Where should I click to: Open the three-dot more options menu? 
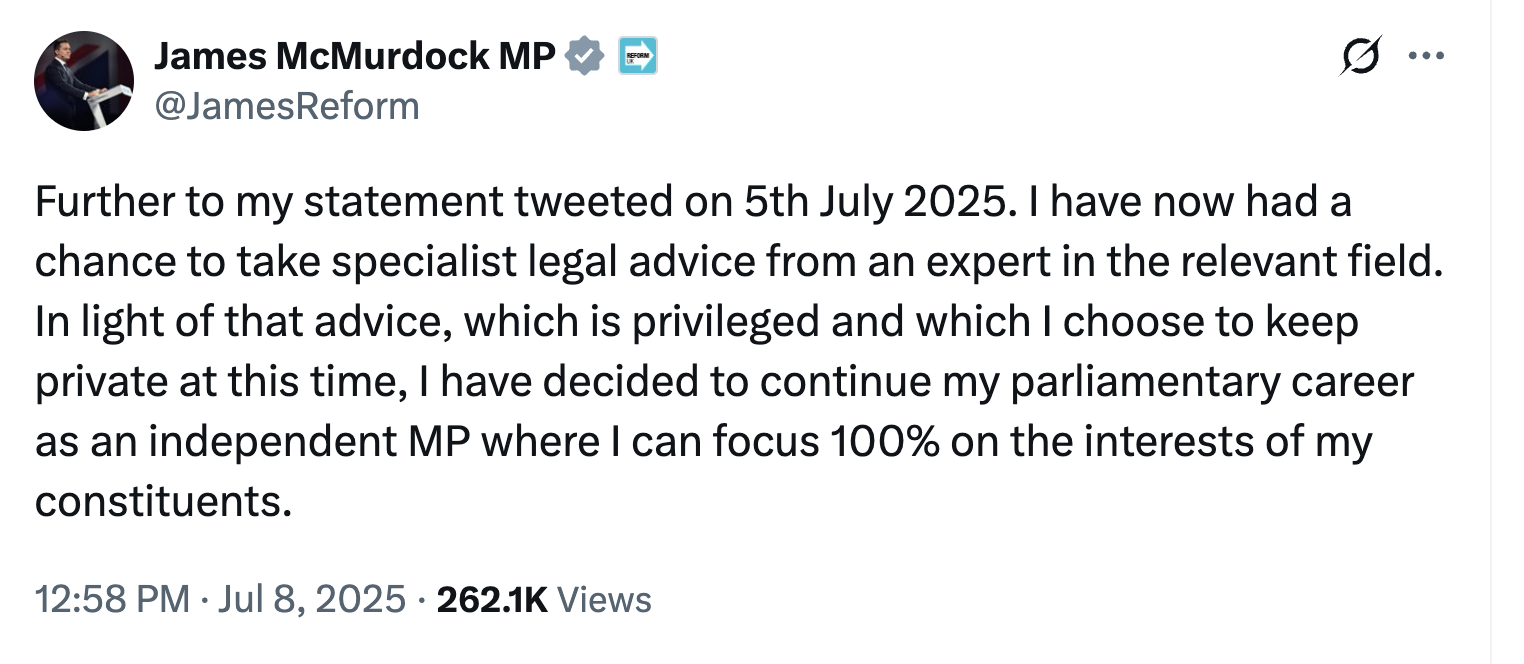coord(1426,56)
